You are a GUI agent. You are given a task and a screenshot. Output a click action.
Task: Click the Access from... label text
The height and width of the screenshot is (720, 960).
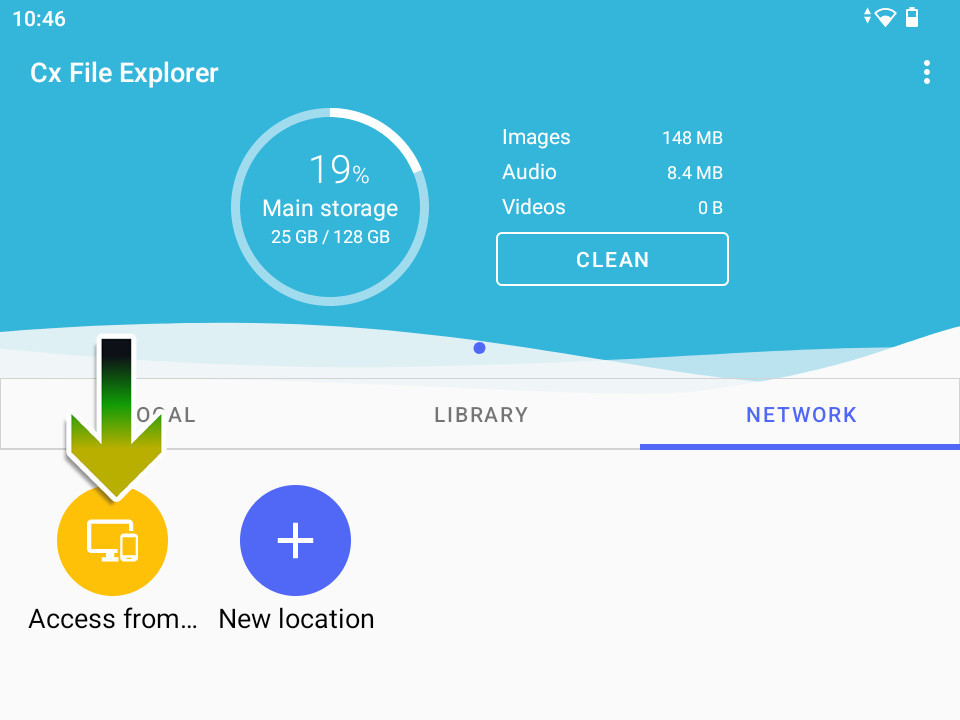tap(113, 619)
